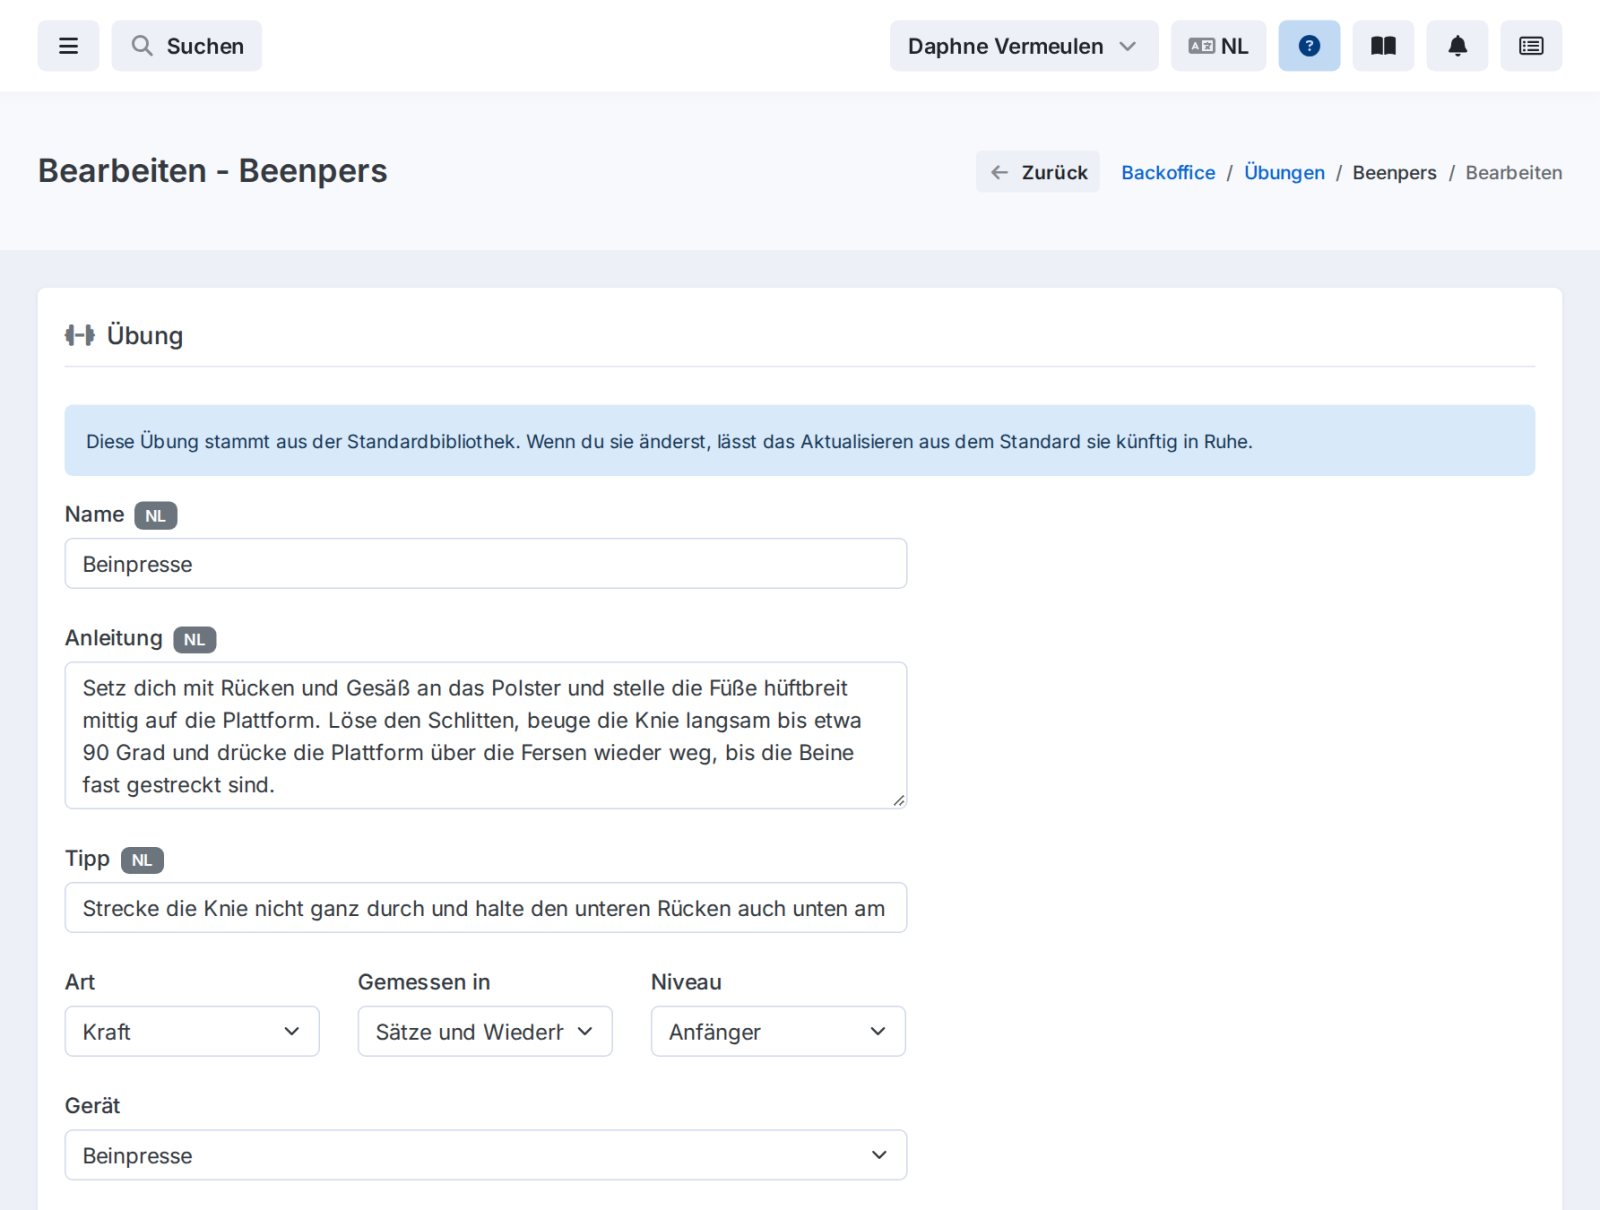Open the Art dropdown showing Kraft

pos(192,1031)
